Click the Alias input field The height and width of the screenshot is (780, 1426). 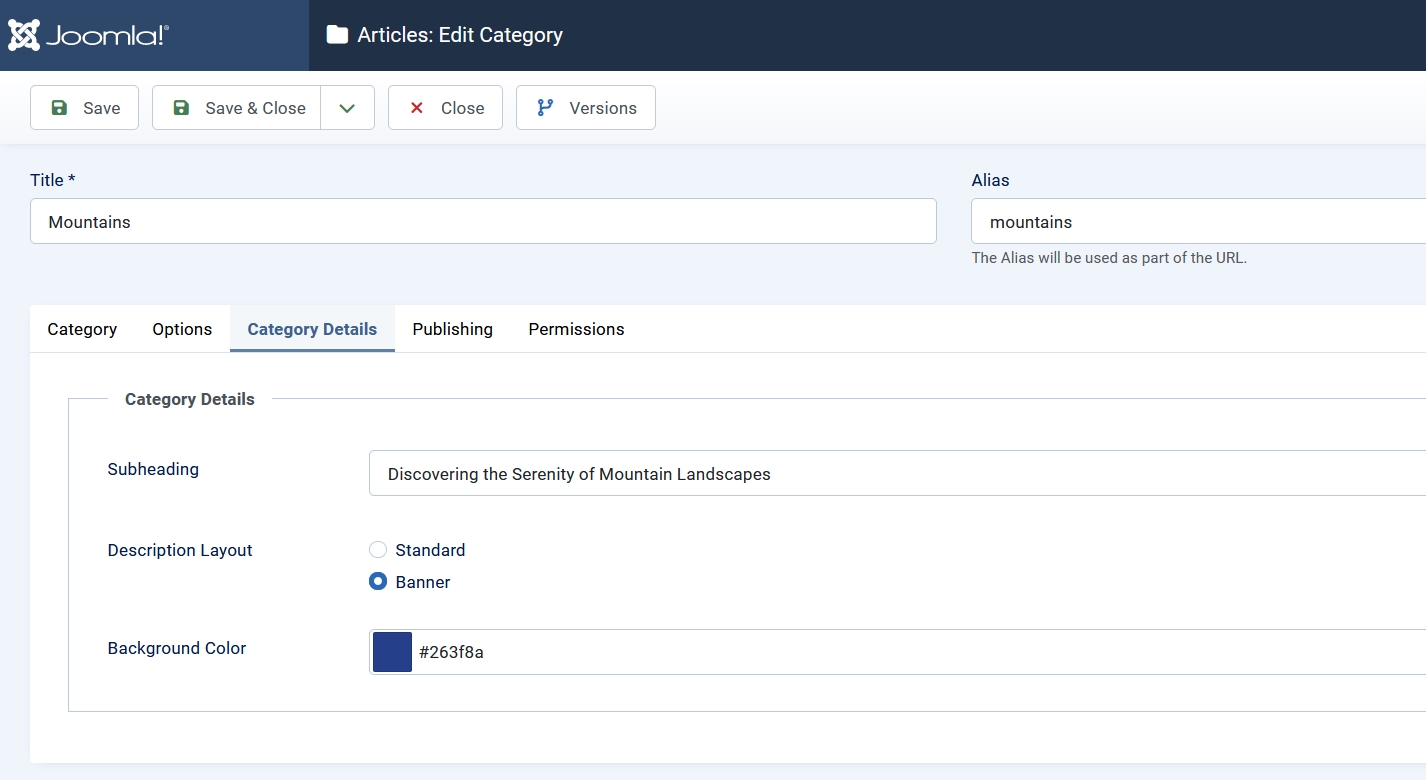[1198, 221]
